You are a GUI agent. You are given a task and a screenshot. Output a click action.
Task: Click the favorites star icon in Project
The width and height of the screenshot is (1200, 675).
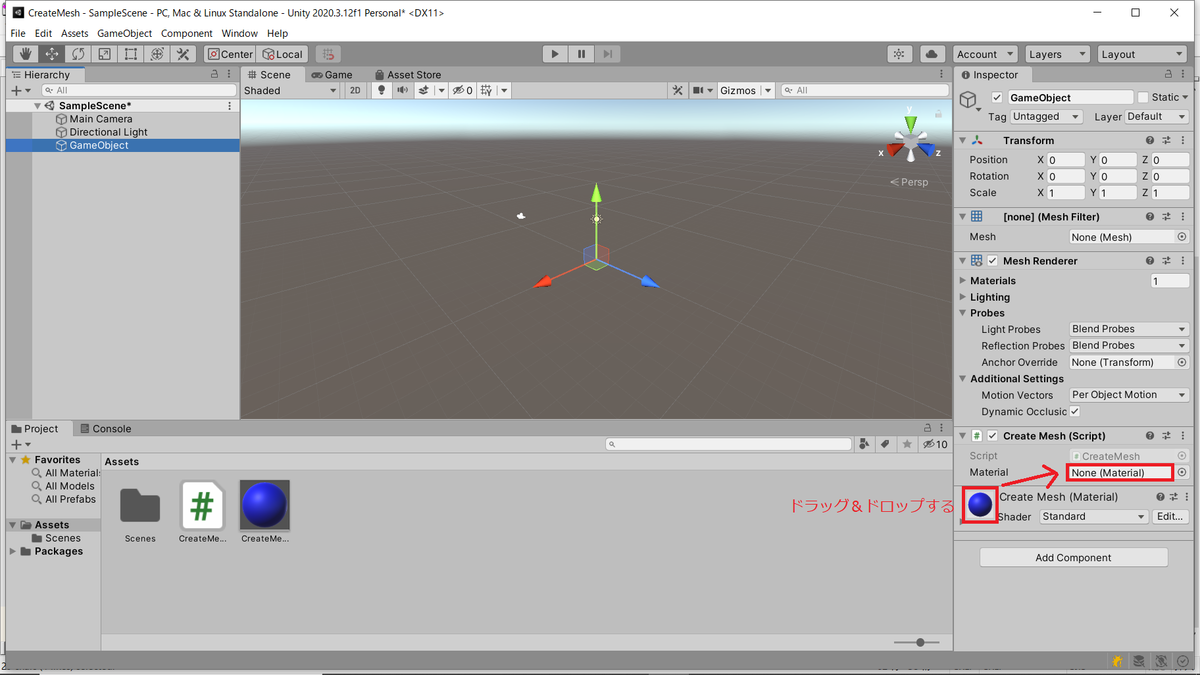pyautogui.click(x=907, y=444)
